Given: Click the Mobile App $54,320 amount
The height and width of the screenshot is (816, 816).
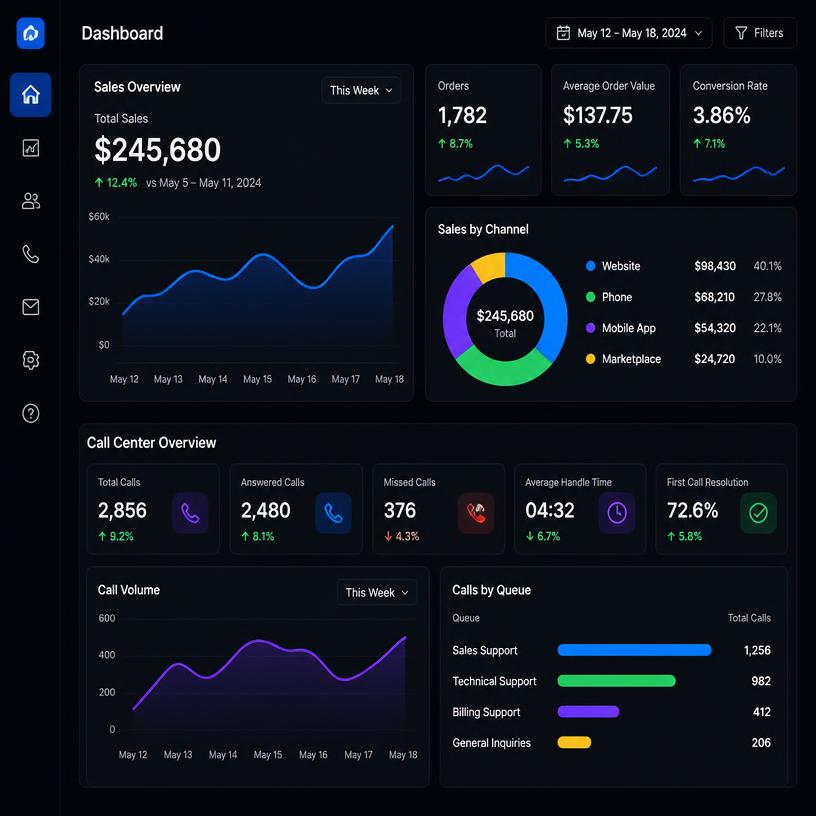Looking at the screenshot, I should (715, 328).
